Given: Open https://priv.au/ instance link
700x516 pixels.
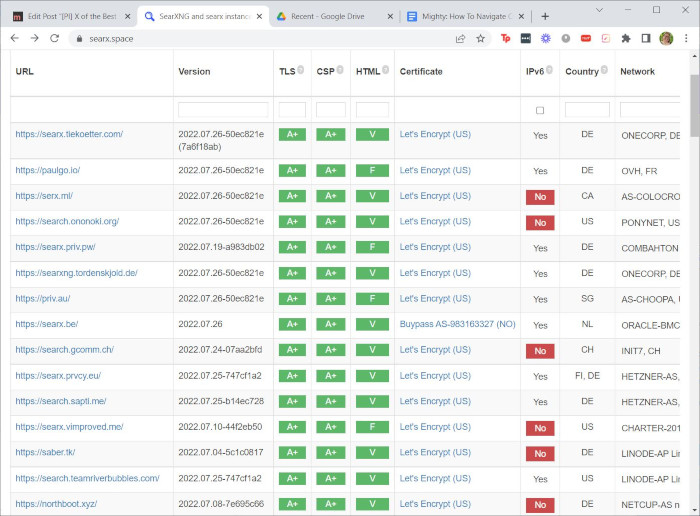Looking at the screenshot, I should click(43, 298).
